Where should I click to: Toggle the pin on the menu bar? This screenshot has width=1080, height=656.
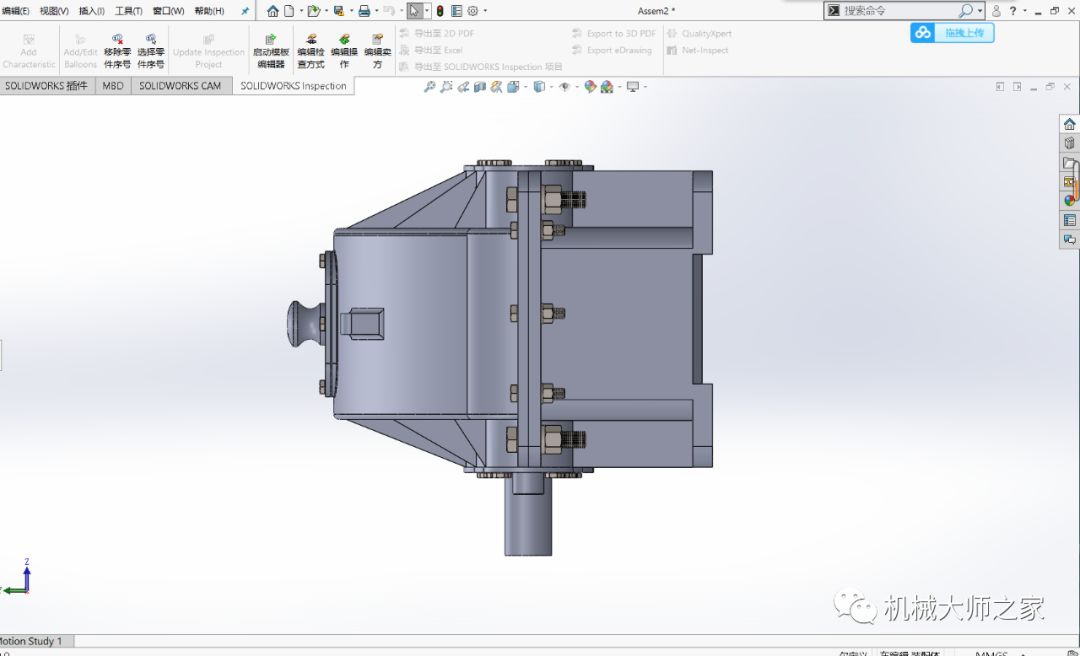click(x=245, y=11)
